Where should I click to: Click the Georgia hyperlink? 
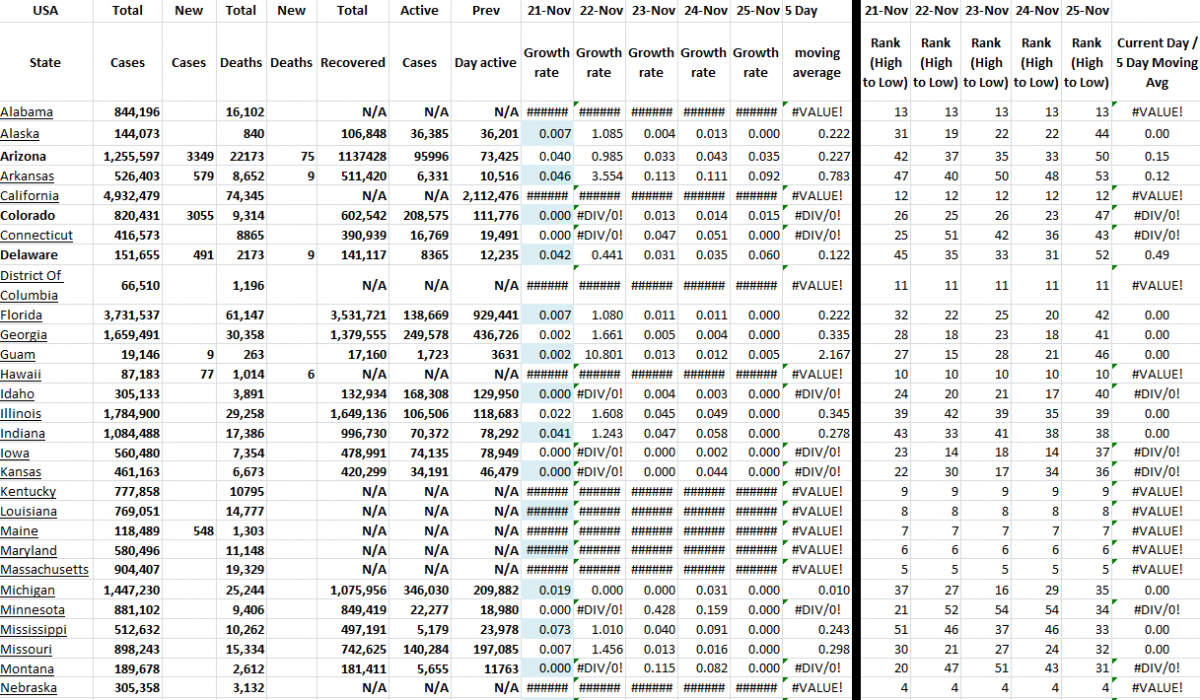[x=26, y=334]
